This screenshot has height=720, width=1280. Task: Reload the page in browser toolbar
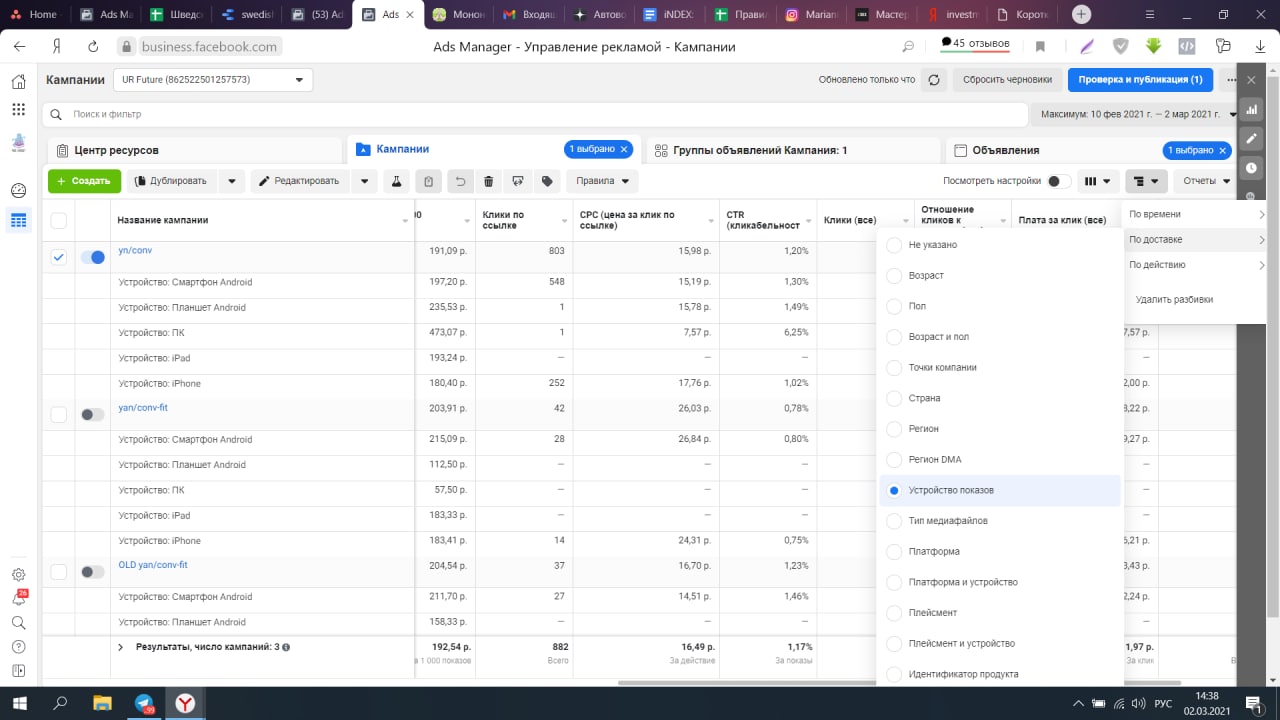point(93,46)
